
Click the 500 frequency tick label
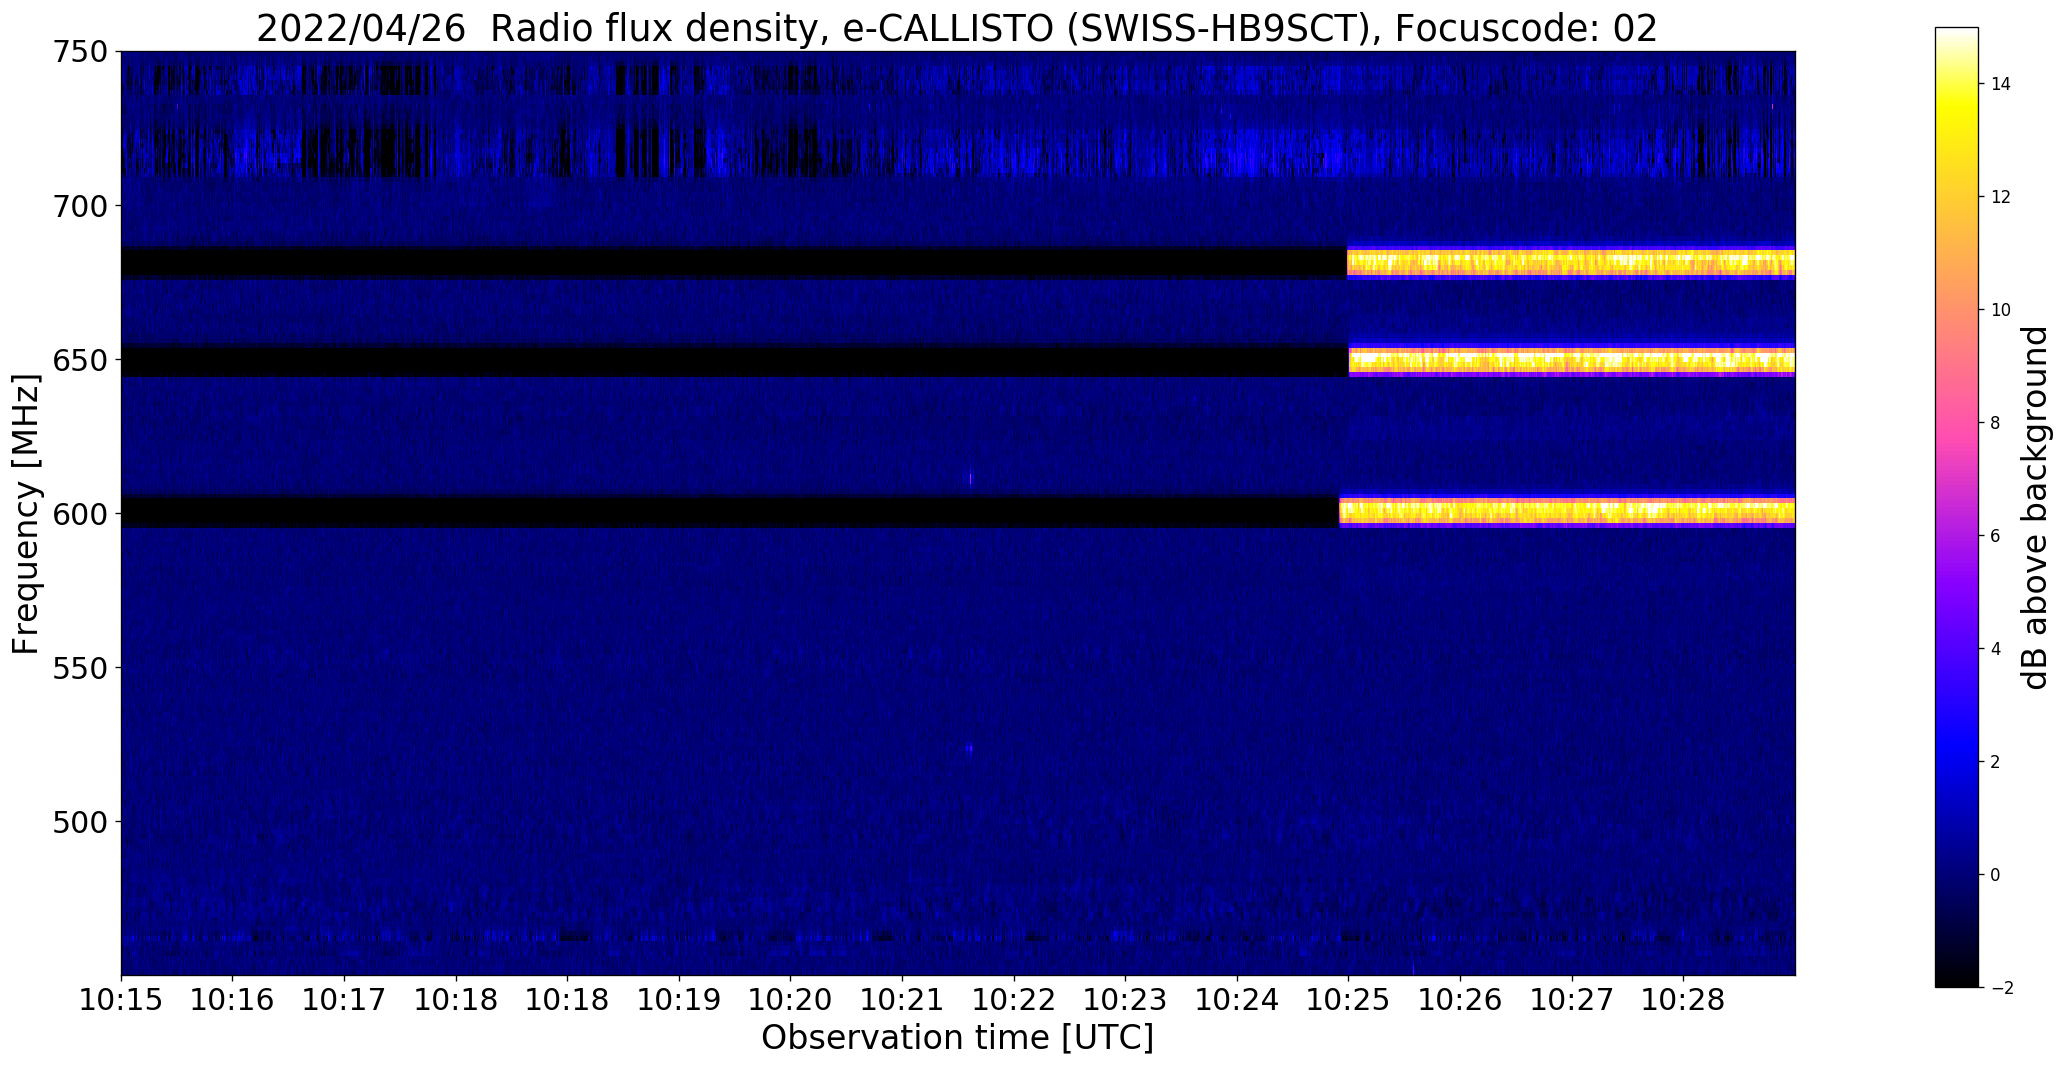click(x=80, y=822)
